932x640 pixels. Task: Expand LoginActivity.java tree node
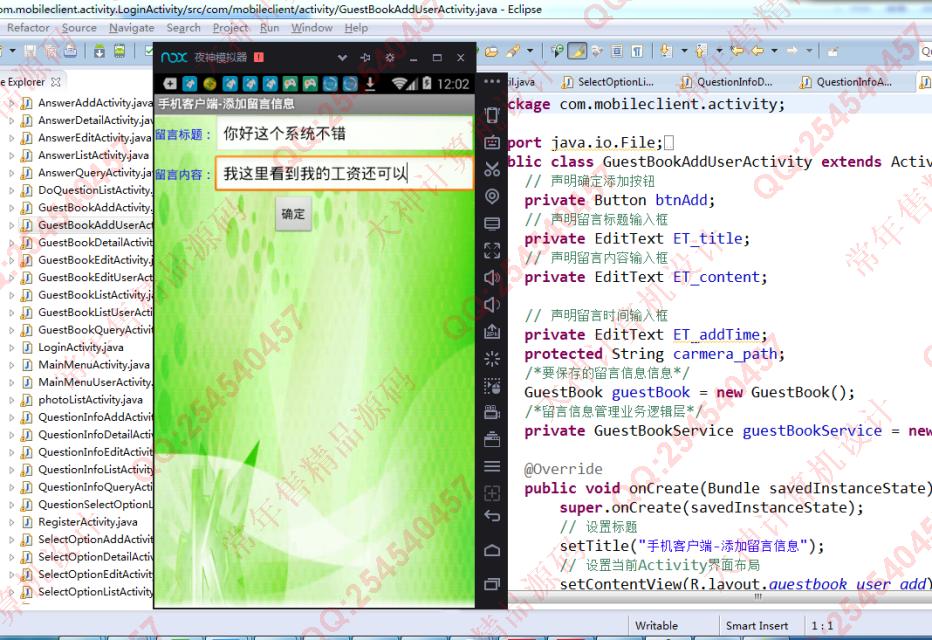11,348
